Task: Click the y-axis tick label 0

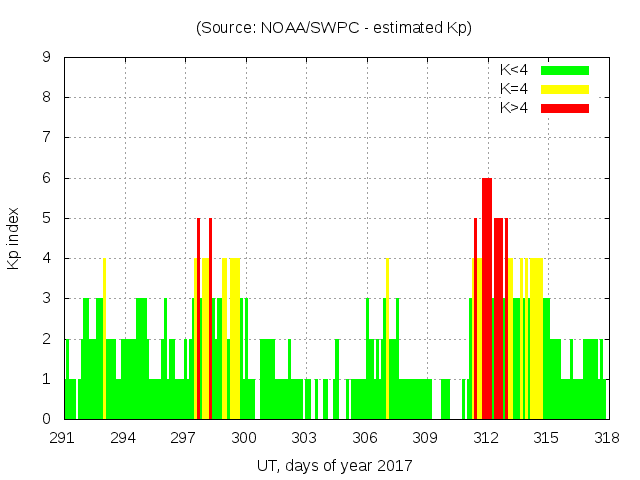Action: (x=46, y=419)
